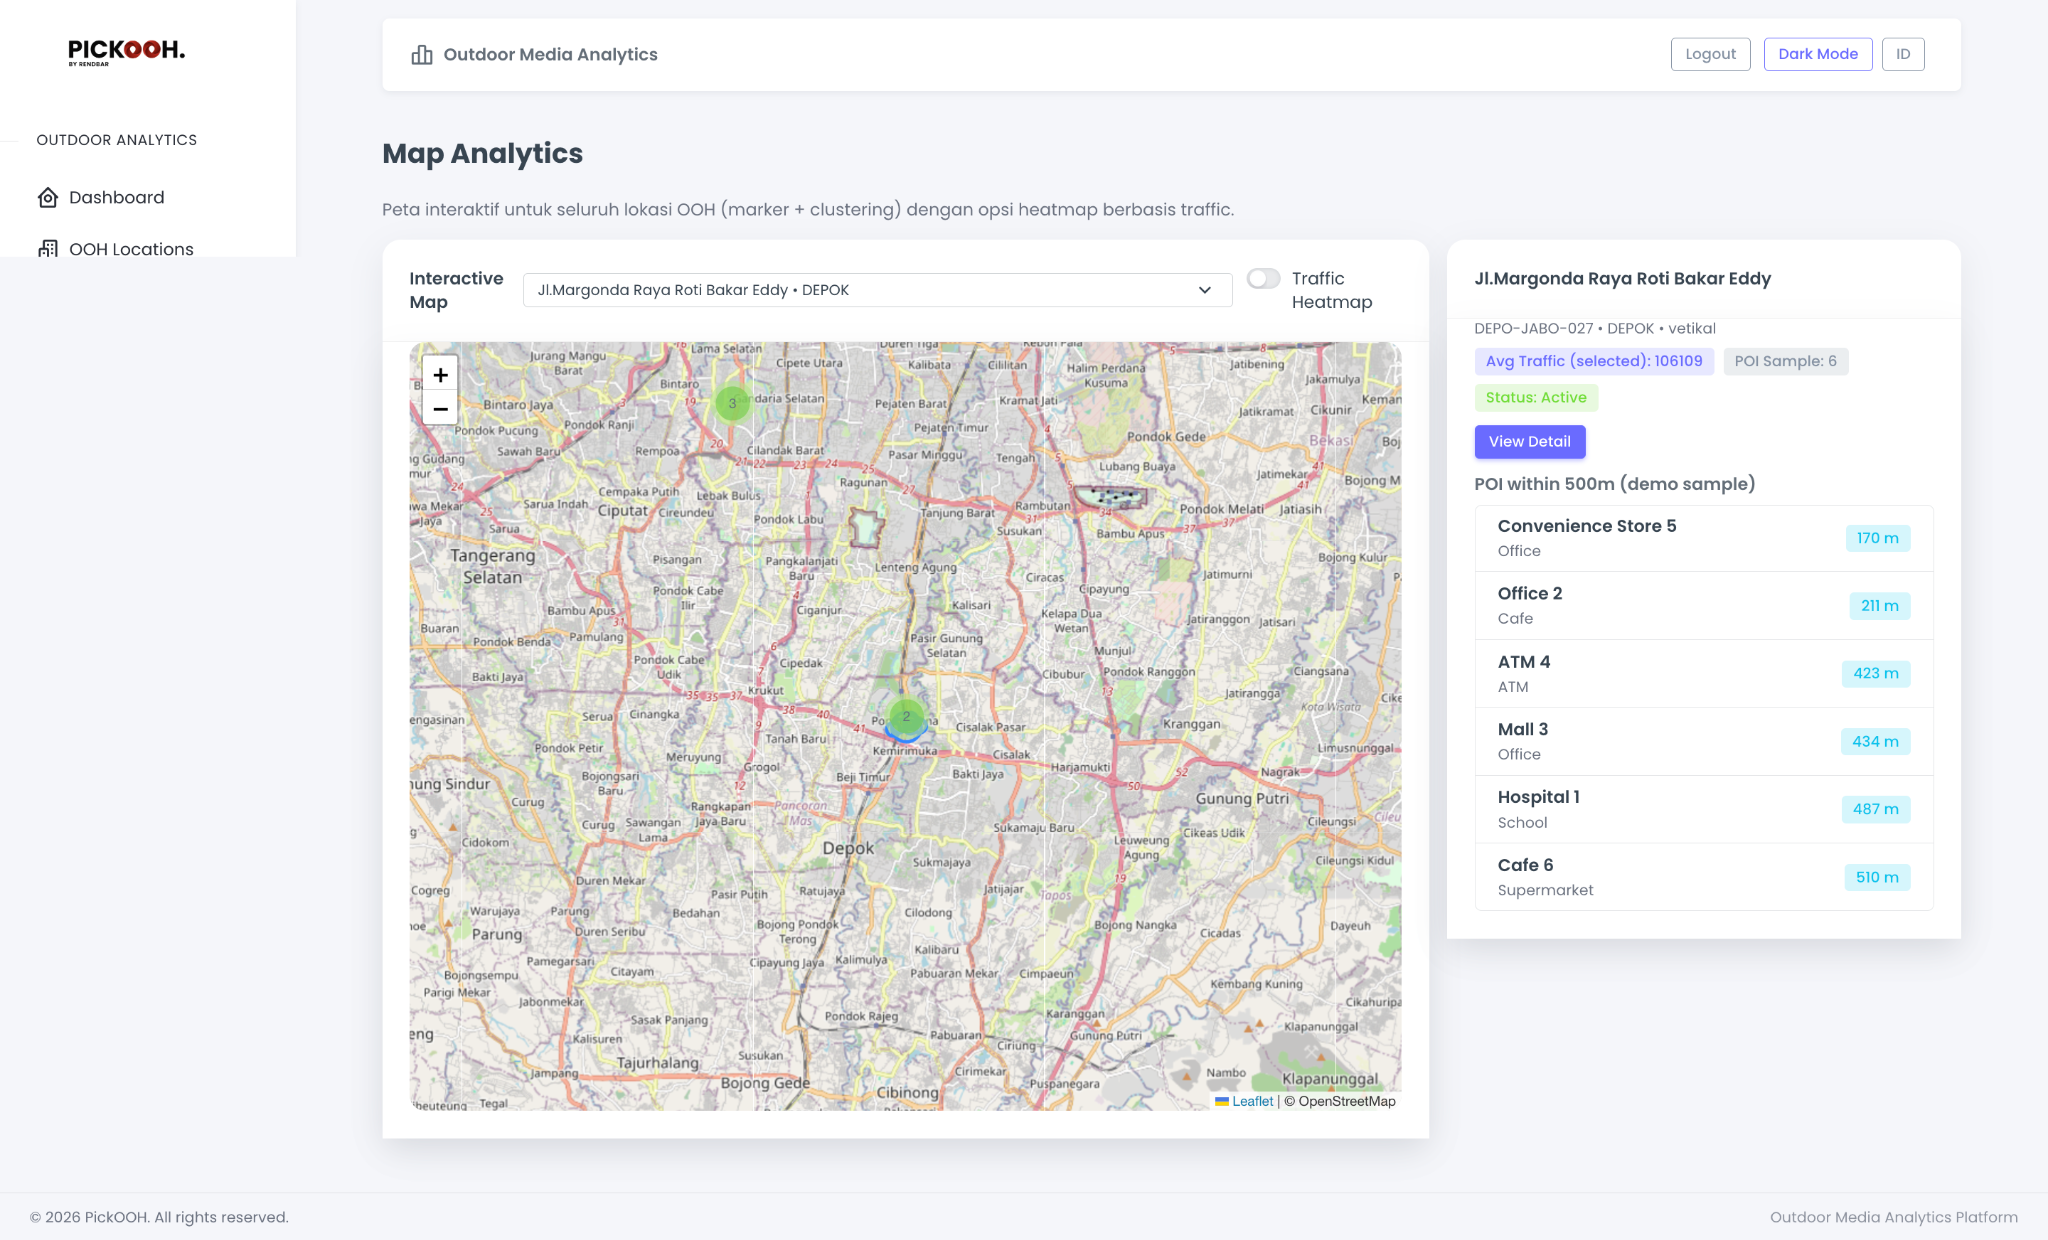Switch to Dark Mode

coord(1817,53)
